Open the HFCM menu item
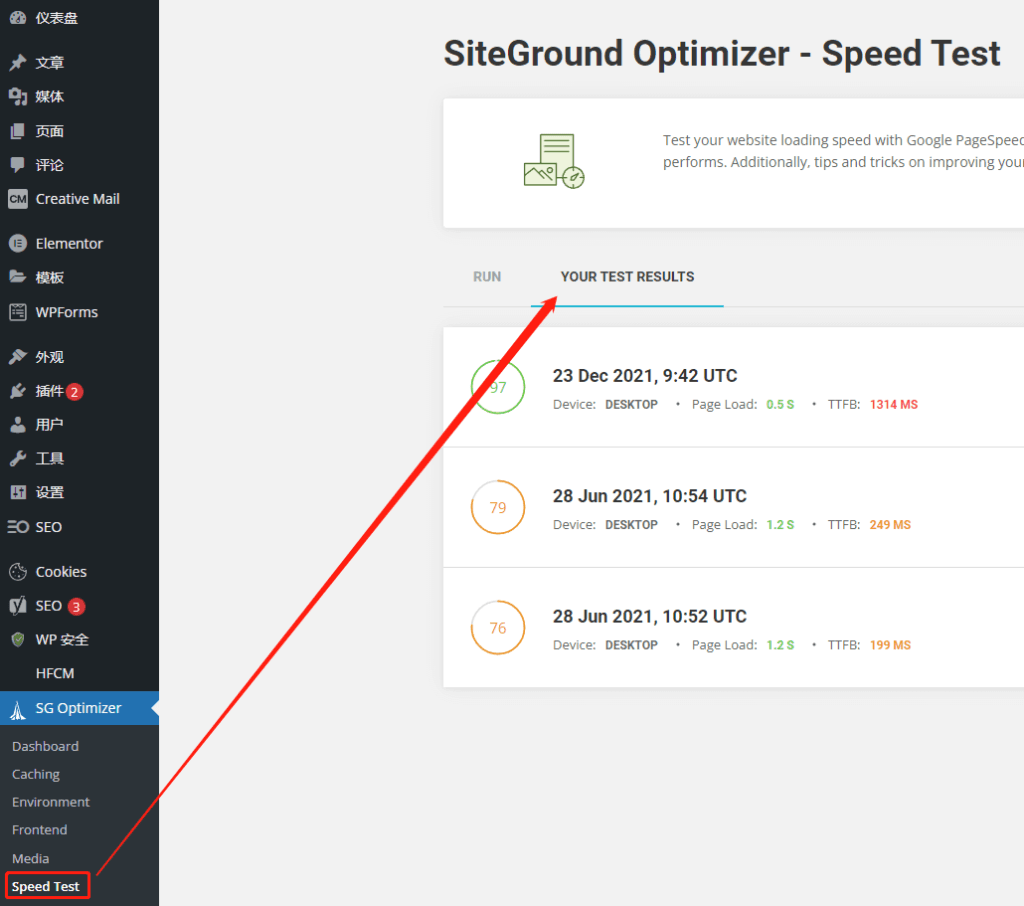Viewport: 1024px width, 906px height. point(55,674)
